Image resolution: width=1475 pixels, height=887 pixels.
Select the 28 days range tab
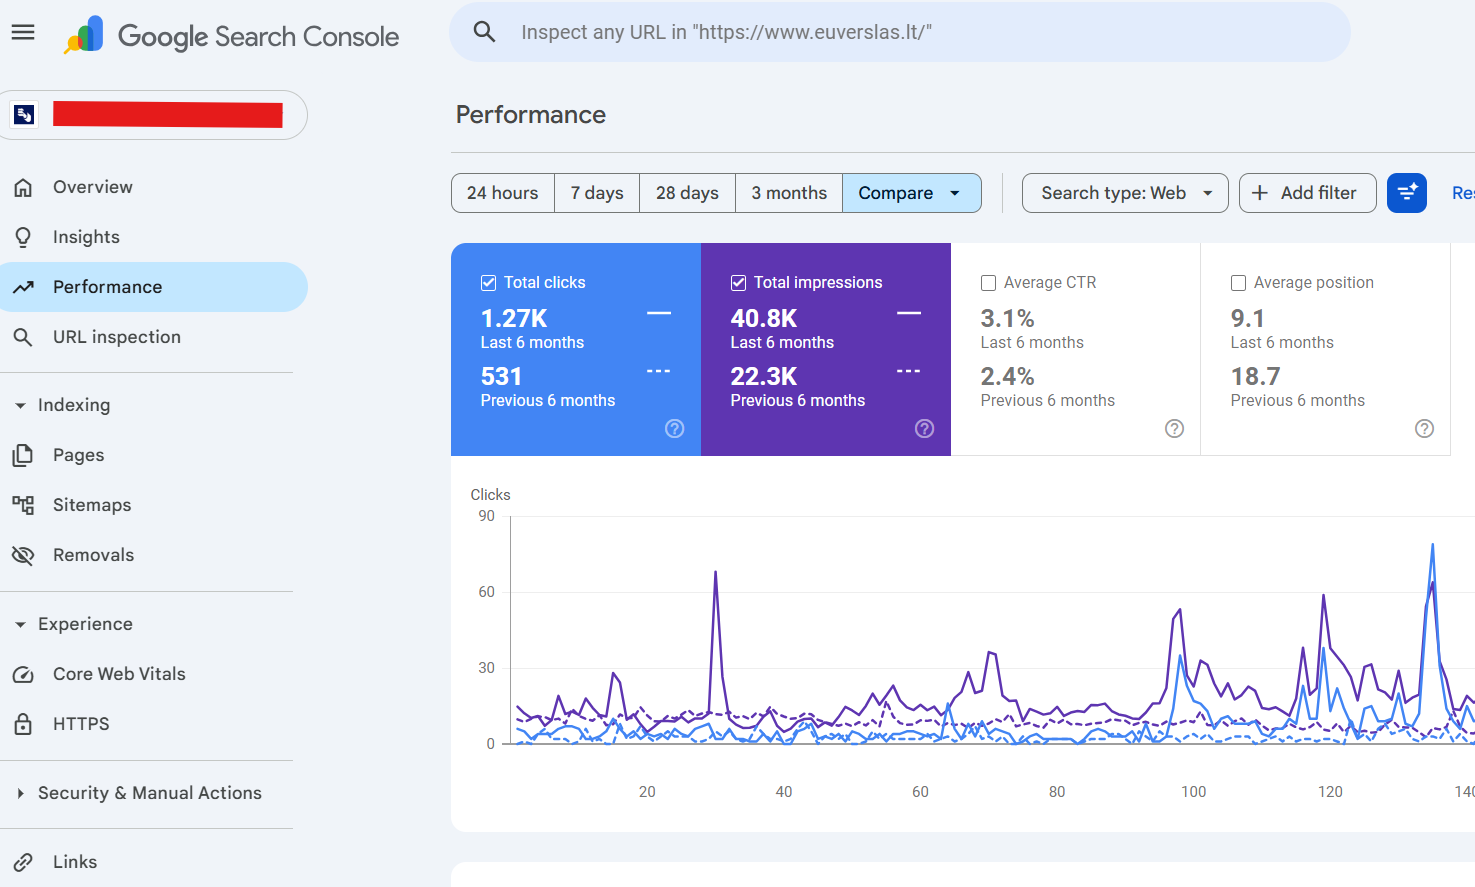(x=687, y=193)
